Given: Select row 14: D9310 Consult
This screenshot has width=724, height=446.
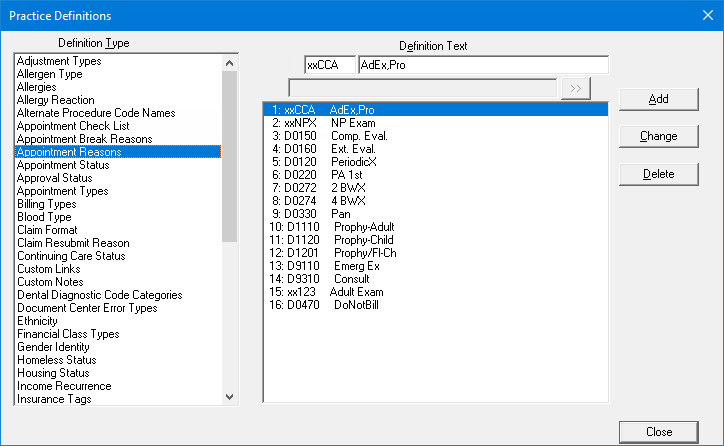Looking at the screenshot, I should click(x=436, y=279).
